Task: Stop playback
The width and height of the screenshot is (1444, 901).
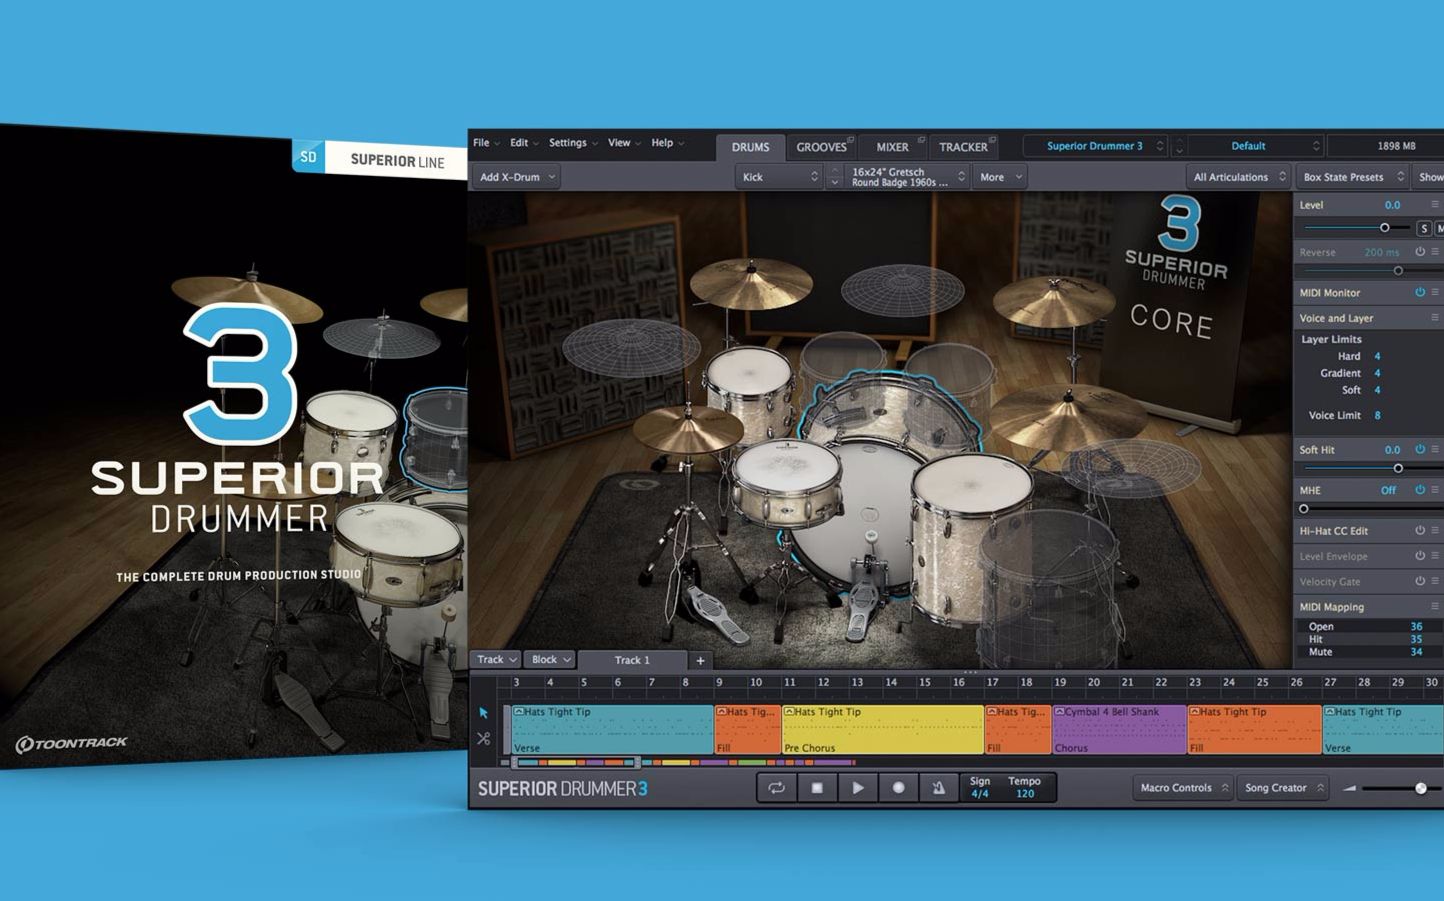Action: (817, 788)
